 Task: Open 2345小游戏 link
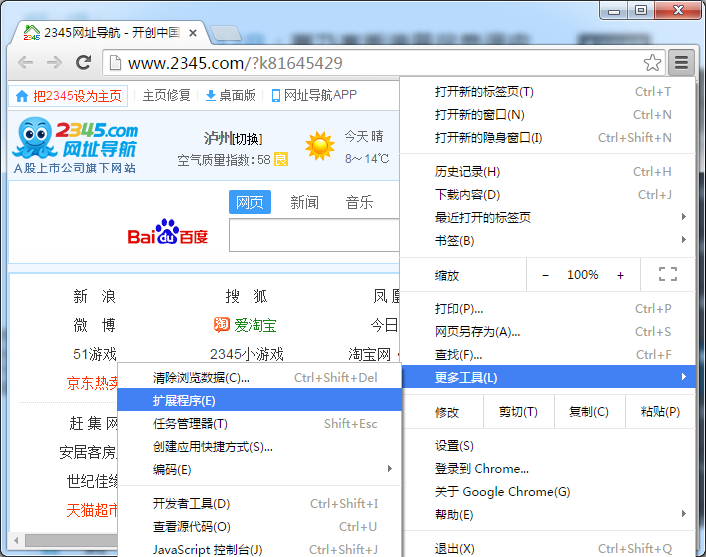click(x=247, y=354)
